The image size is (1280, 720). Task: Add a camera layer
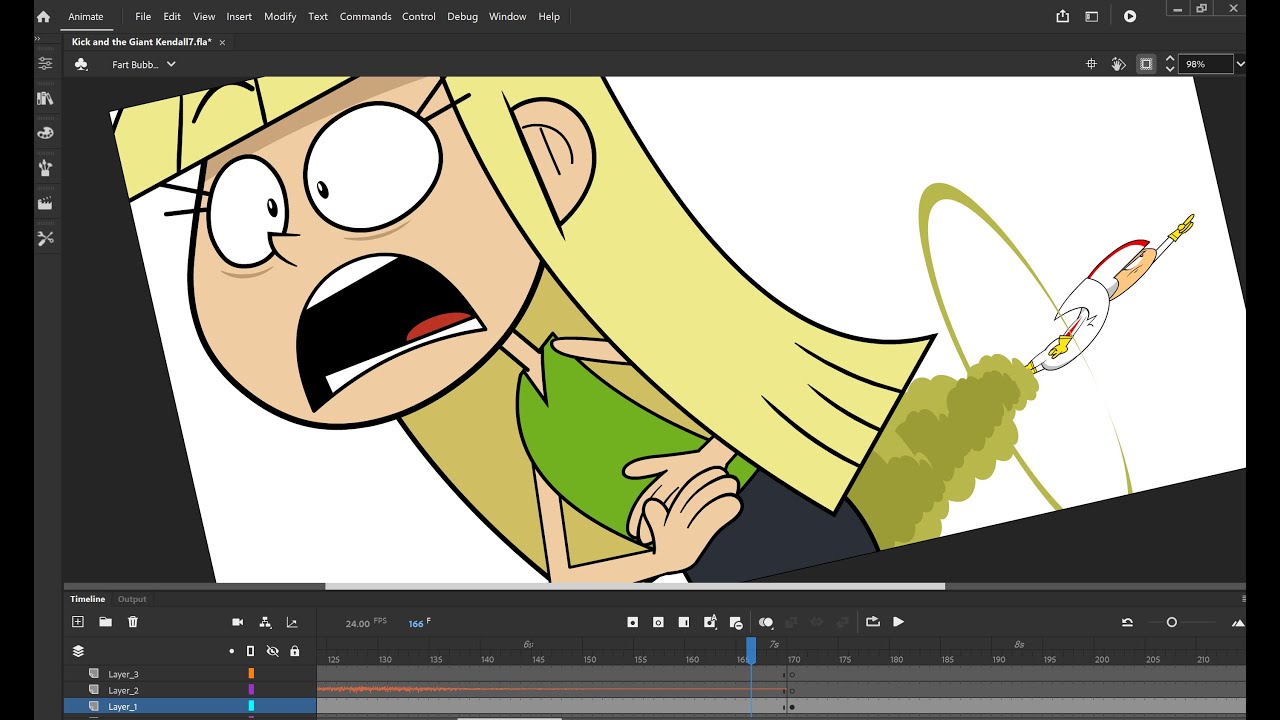tap(238, 622)
